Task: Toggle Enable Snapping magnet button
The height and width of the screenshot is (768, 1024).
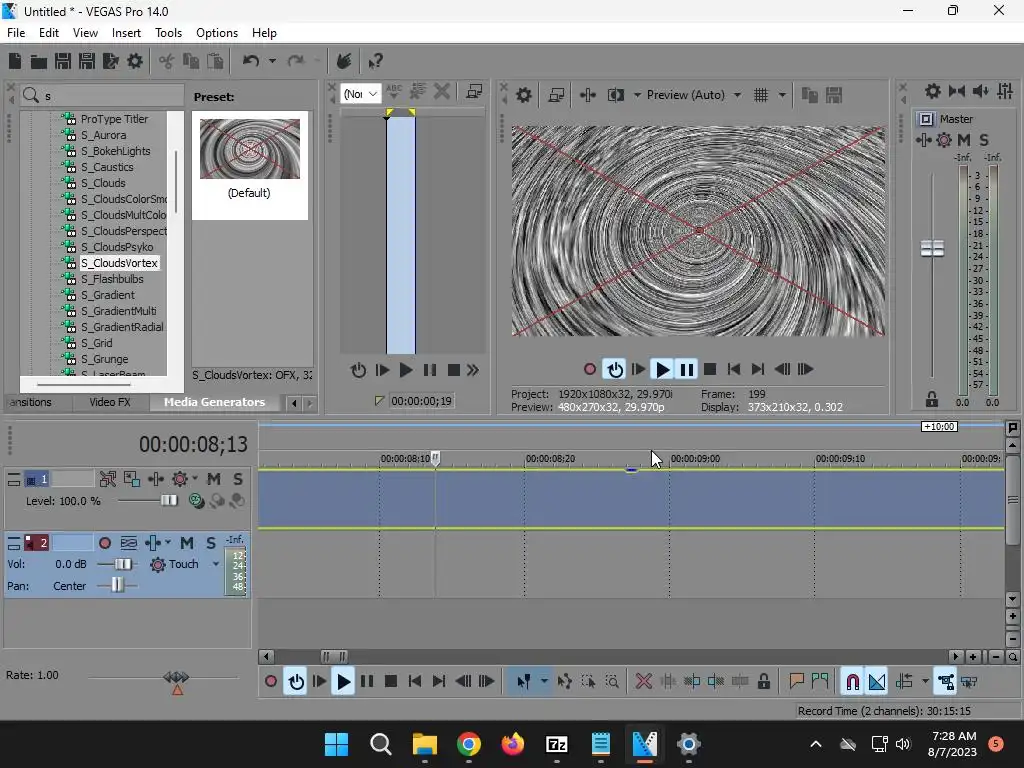Action: click(853, 682)
